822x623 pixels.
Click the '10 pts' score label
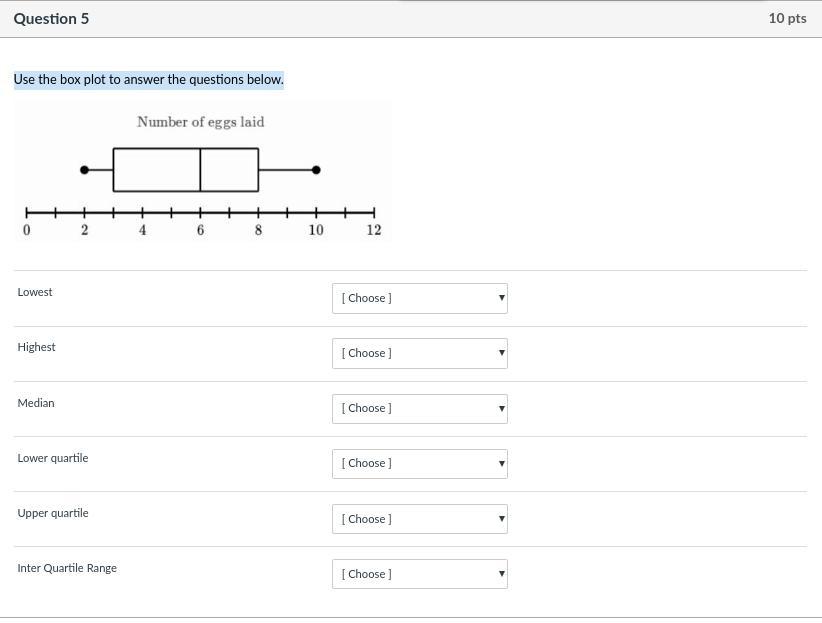[787, 18]
